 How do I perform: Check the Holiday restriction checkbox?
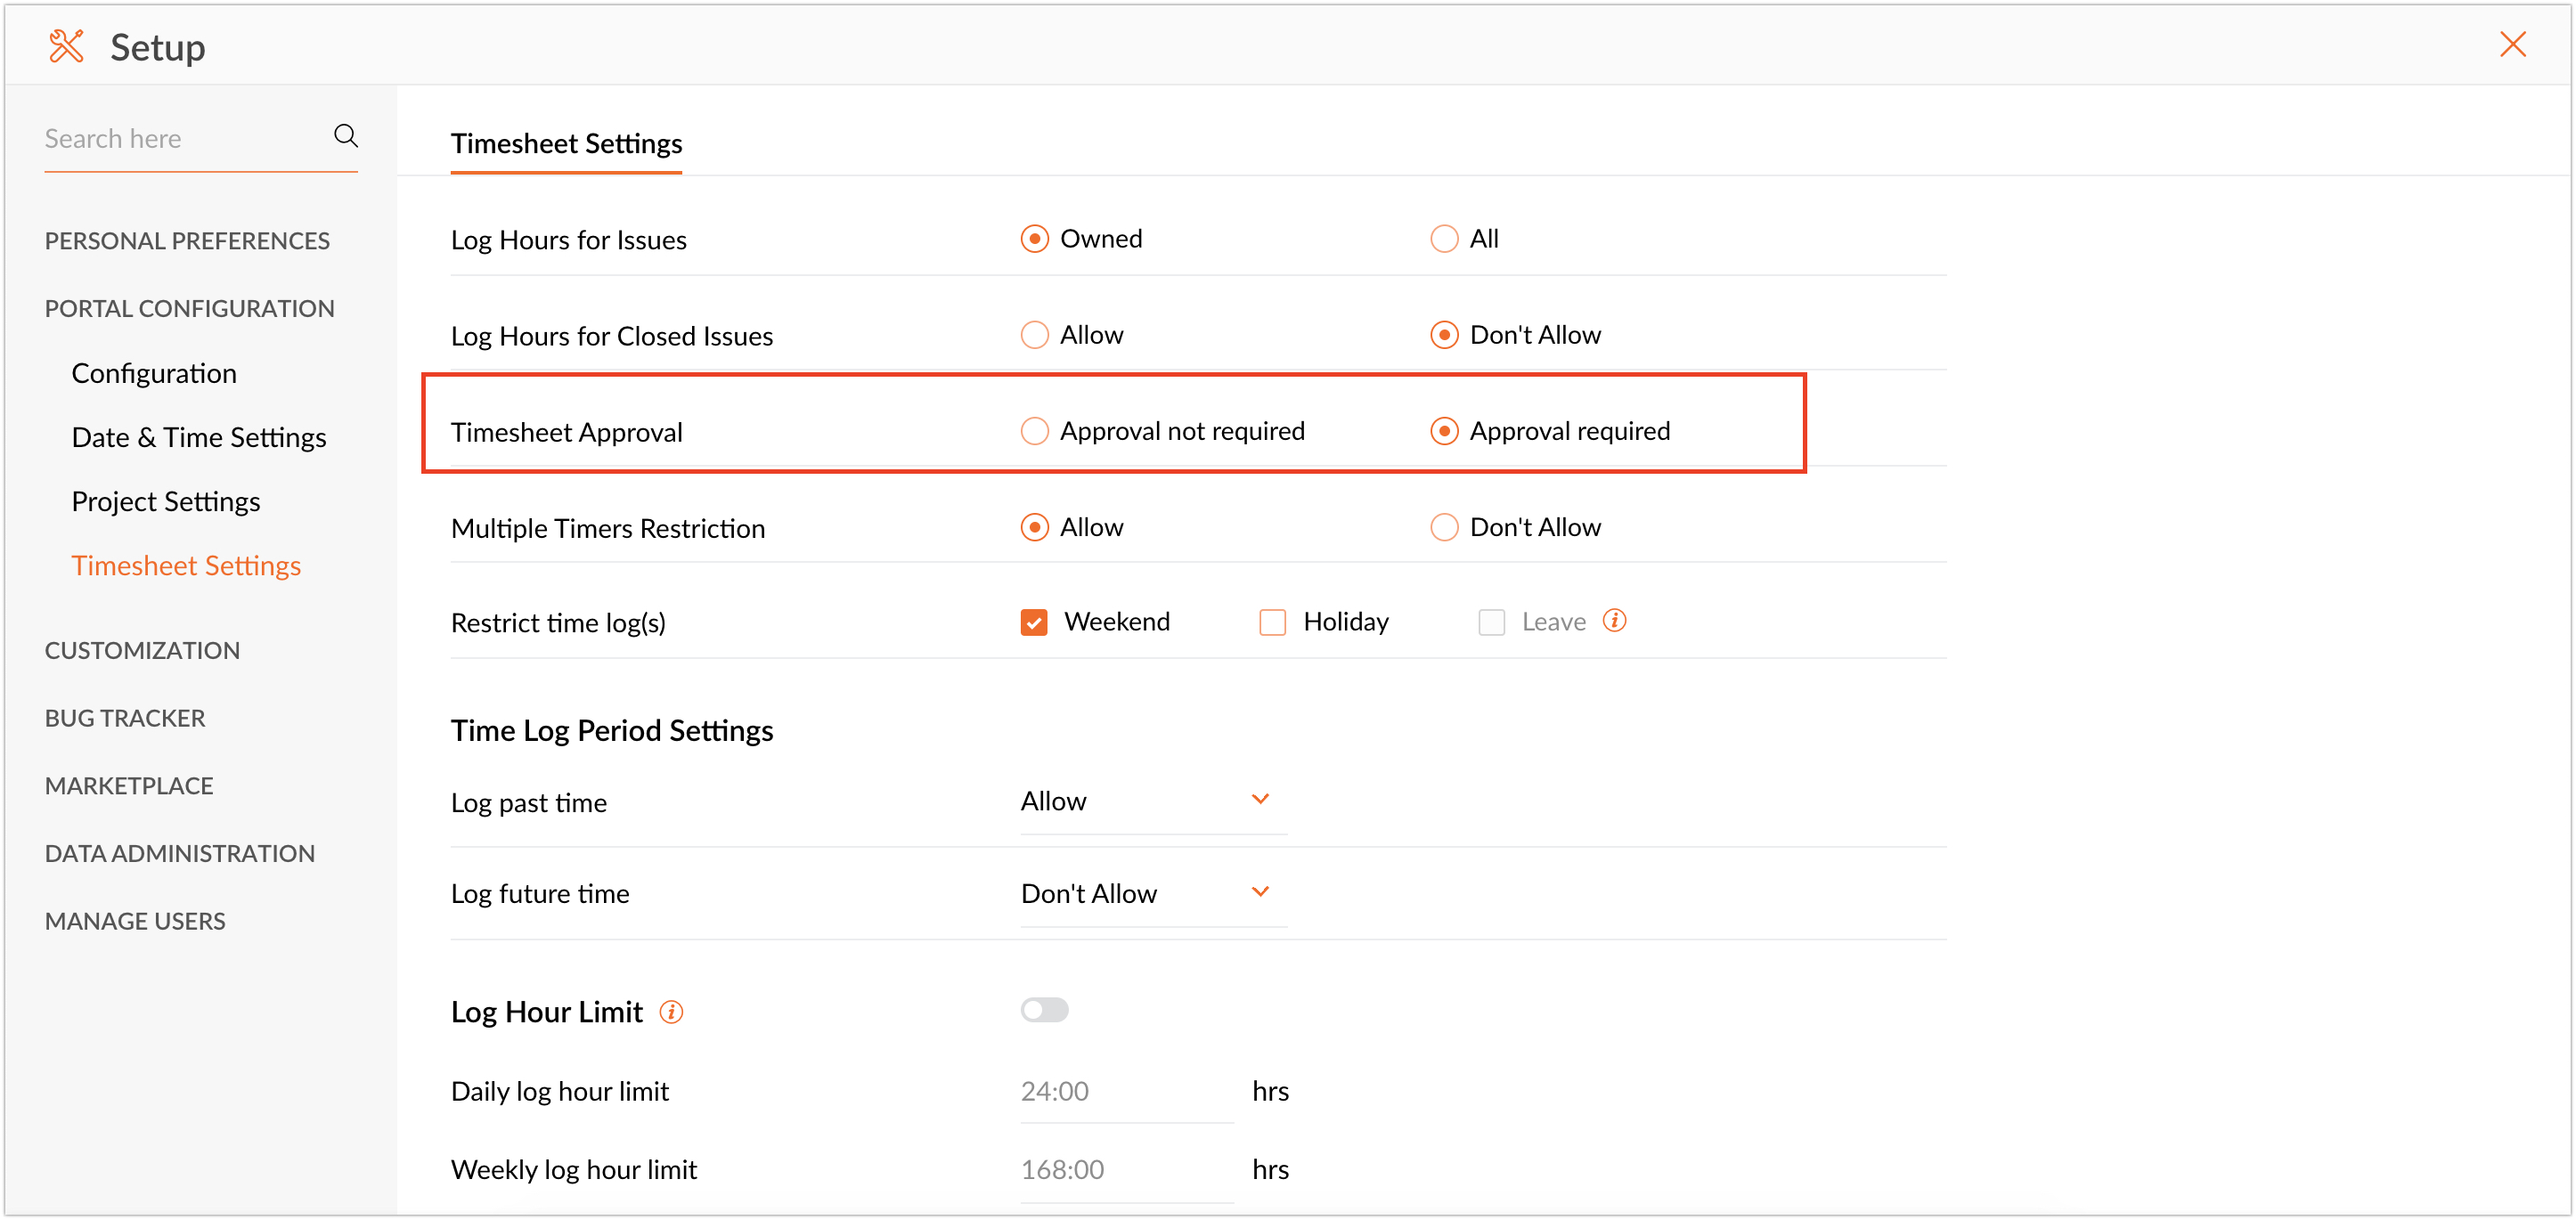click(x=1272, y=622)
